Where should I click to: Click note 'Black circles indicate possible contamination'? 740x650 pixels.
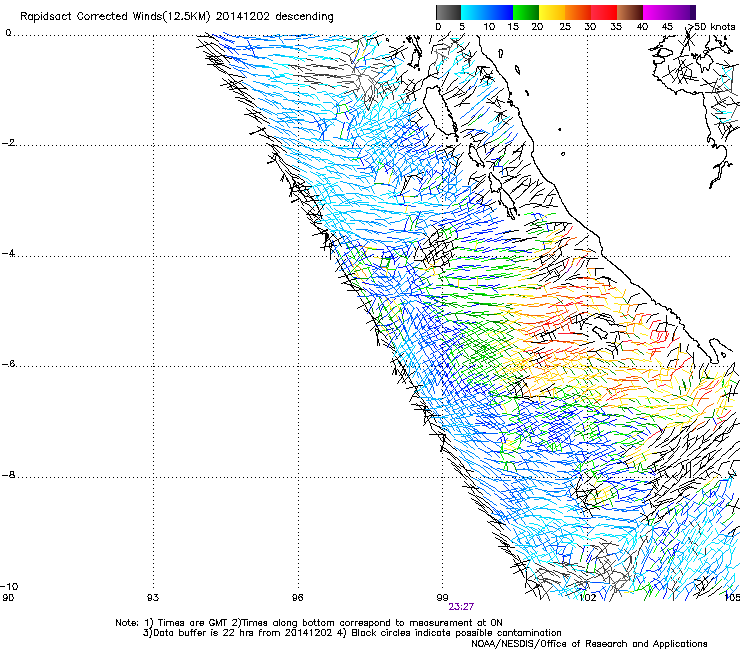[x=456, y=633]
